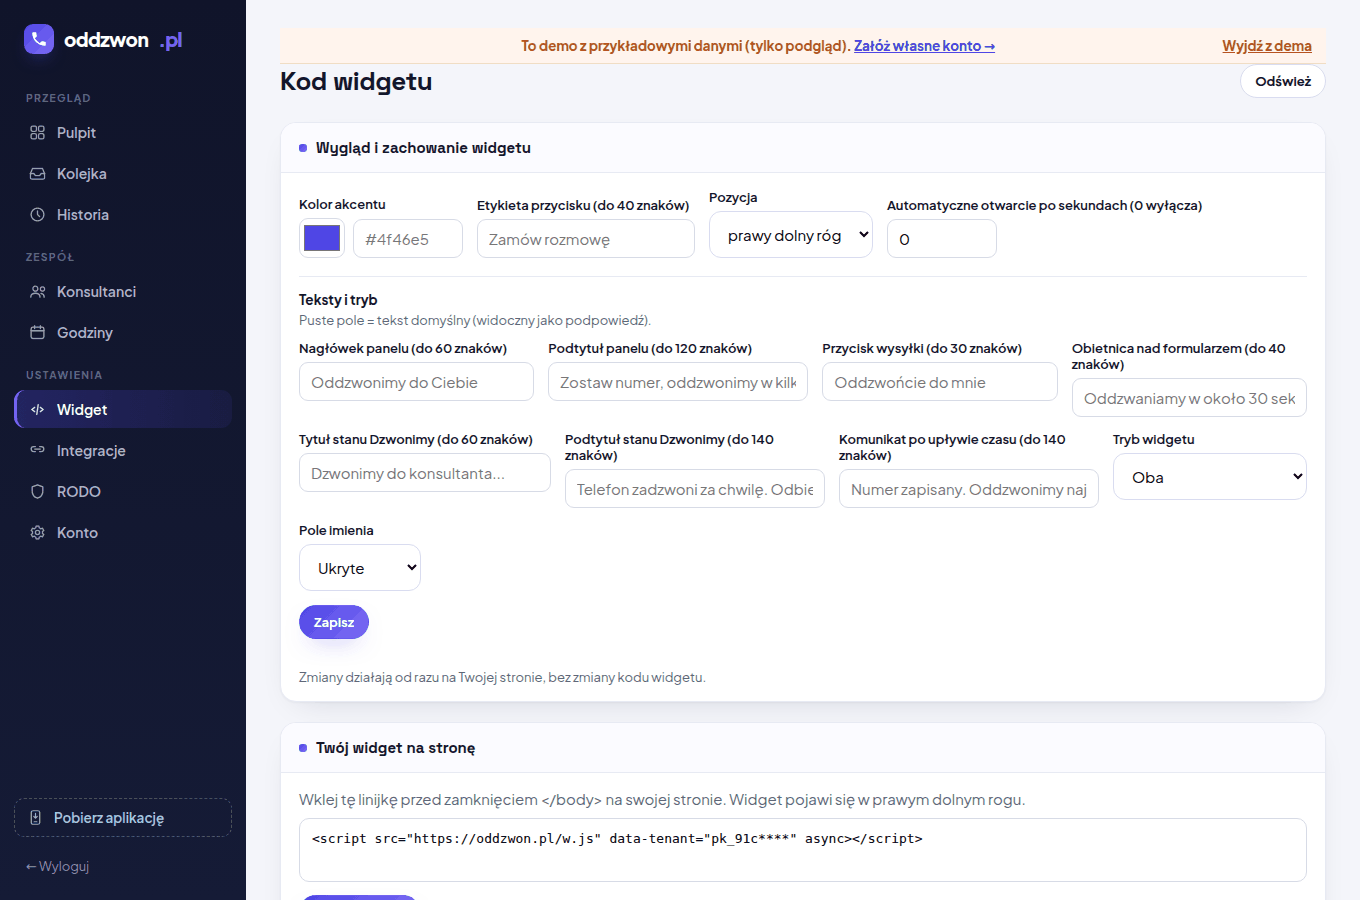Image resolution: width=1360 pixels, height=900 pixels.
Task: Click Komunikat po upływie czasu input
Action: click(969, 489)
